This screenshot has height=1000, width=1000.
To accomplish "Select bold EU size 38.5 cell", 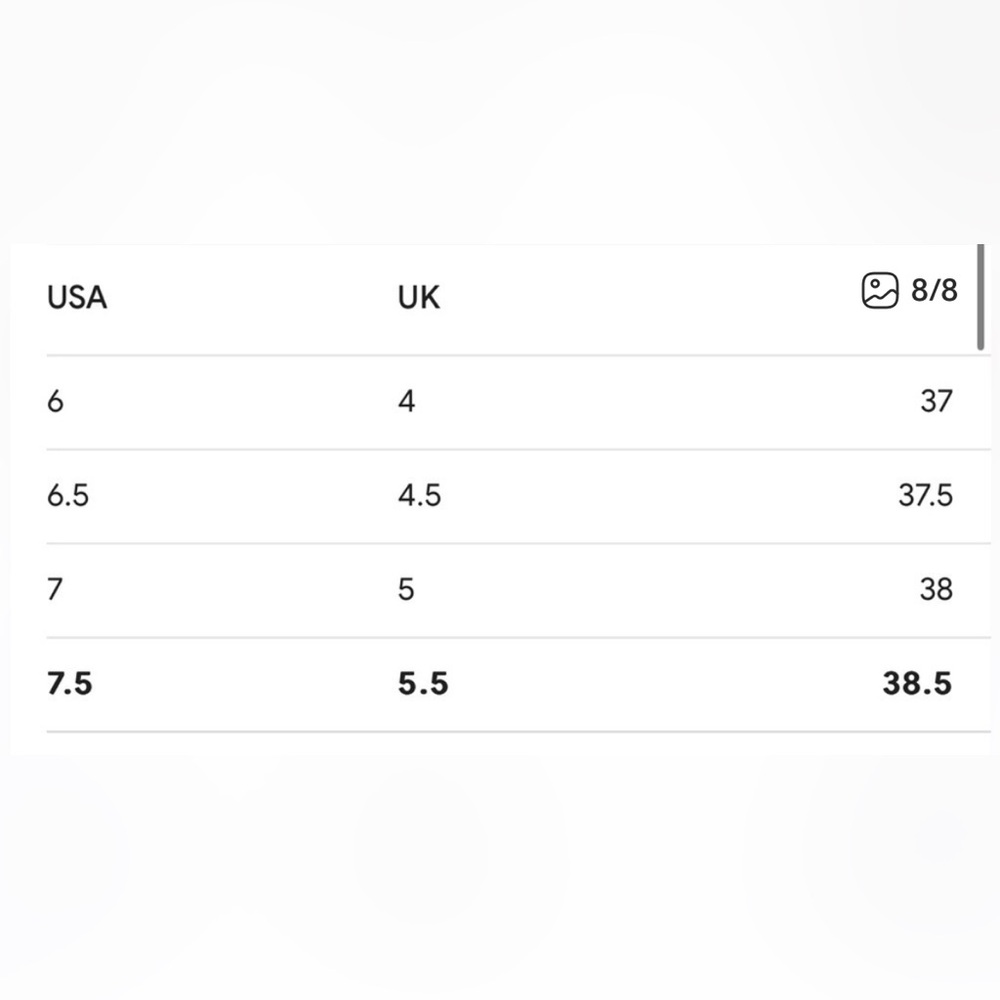I will [917, 684].
